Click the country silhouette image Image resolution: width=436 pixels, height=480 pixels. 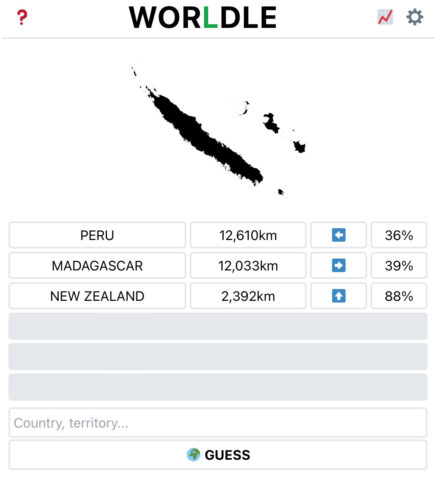218,131
